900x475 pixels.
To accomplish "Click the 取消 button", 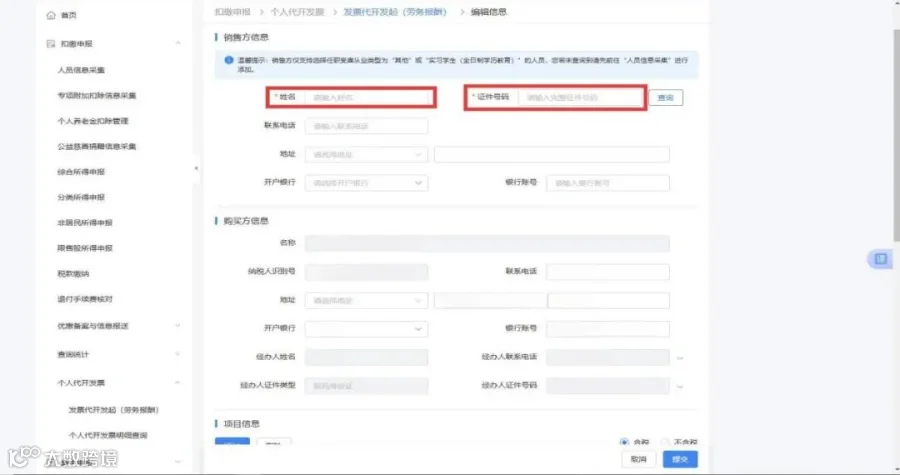I will point(638,460).
